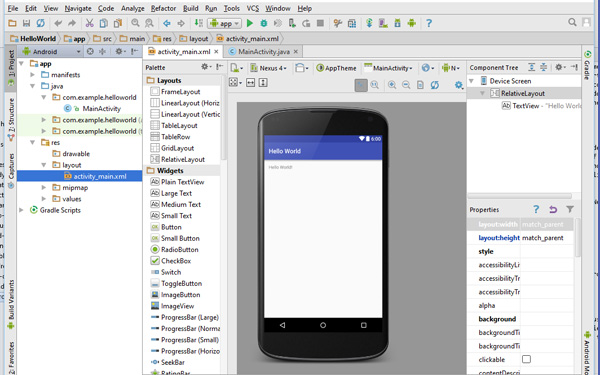
Task: Open the Structure side tool window
Action: pyautogui.click(x=11, y=119)
